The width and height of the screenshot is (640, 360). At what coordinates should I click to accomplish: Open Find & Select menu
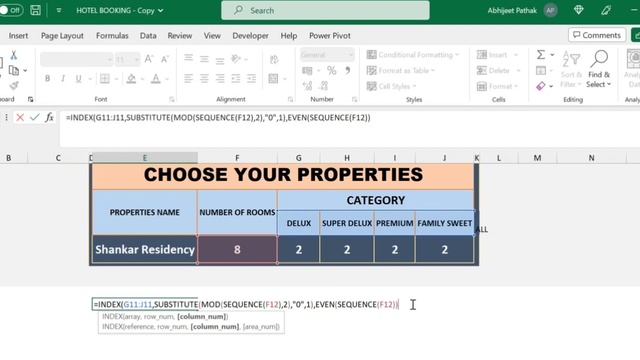[x=599, y=69]
